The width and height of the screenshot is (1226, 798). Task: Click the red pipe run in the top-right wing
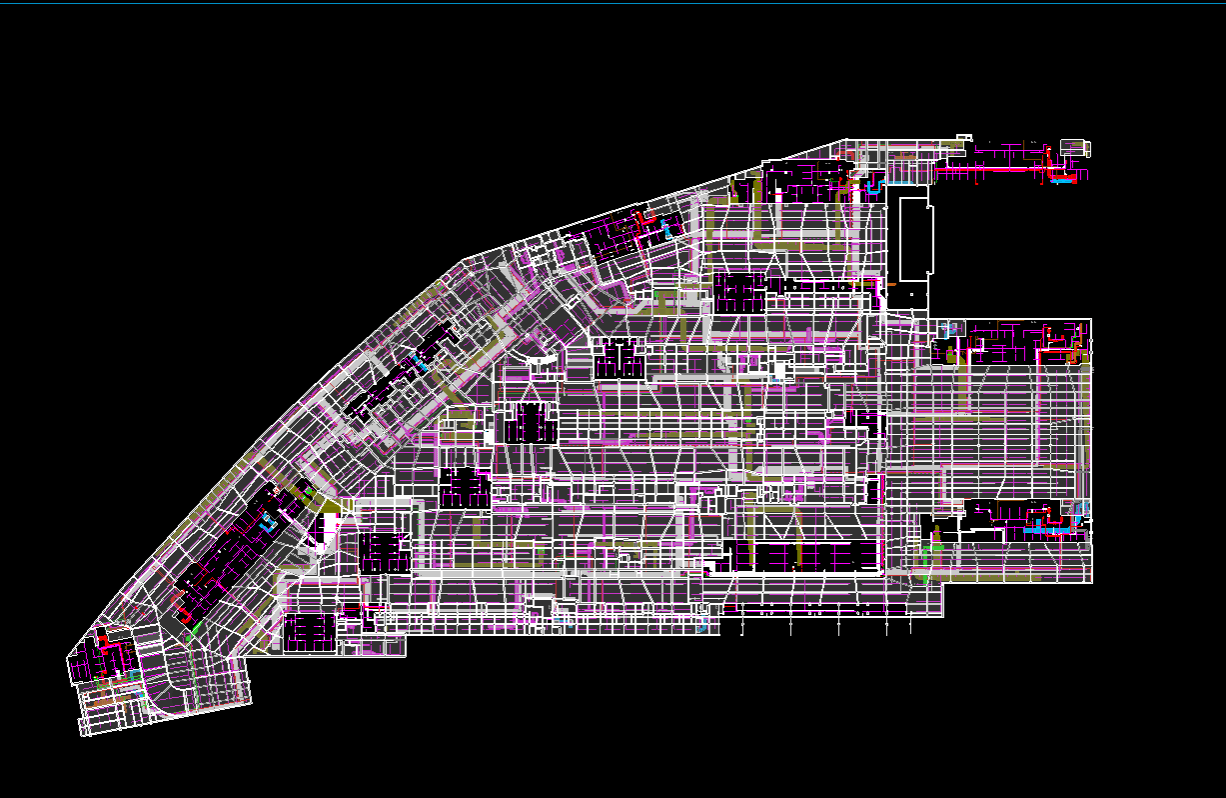point(1000,171)
